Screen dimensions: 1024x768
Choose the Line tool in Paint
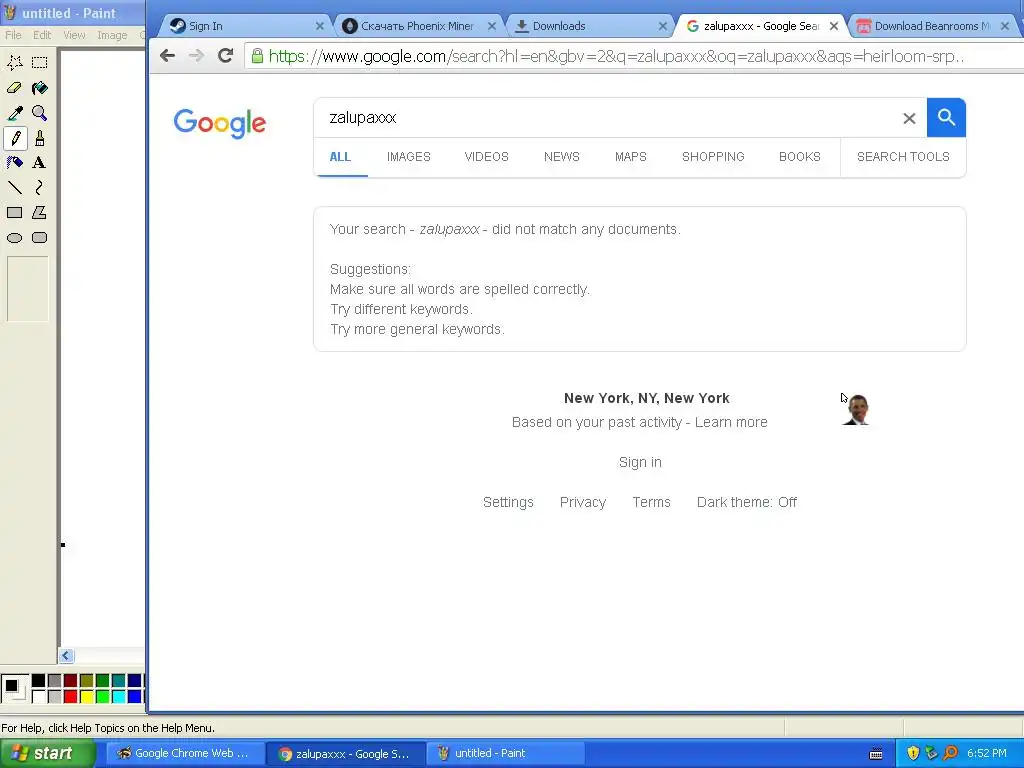pos(14,188)
